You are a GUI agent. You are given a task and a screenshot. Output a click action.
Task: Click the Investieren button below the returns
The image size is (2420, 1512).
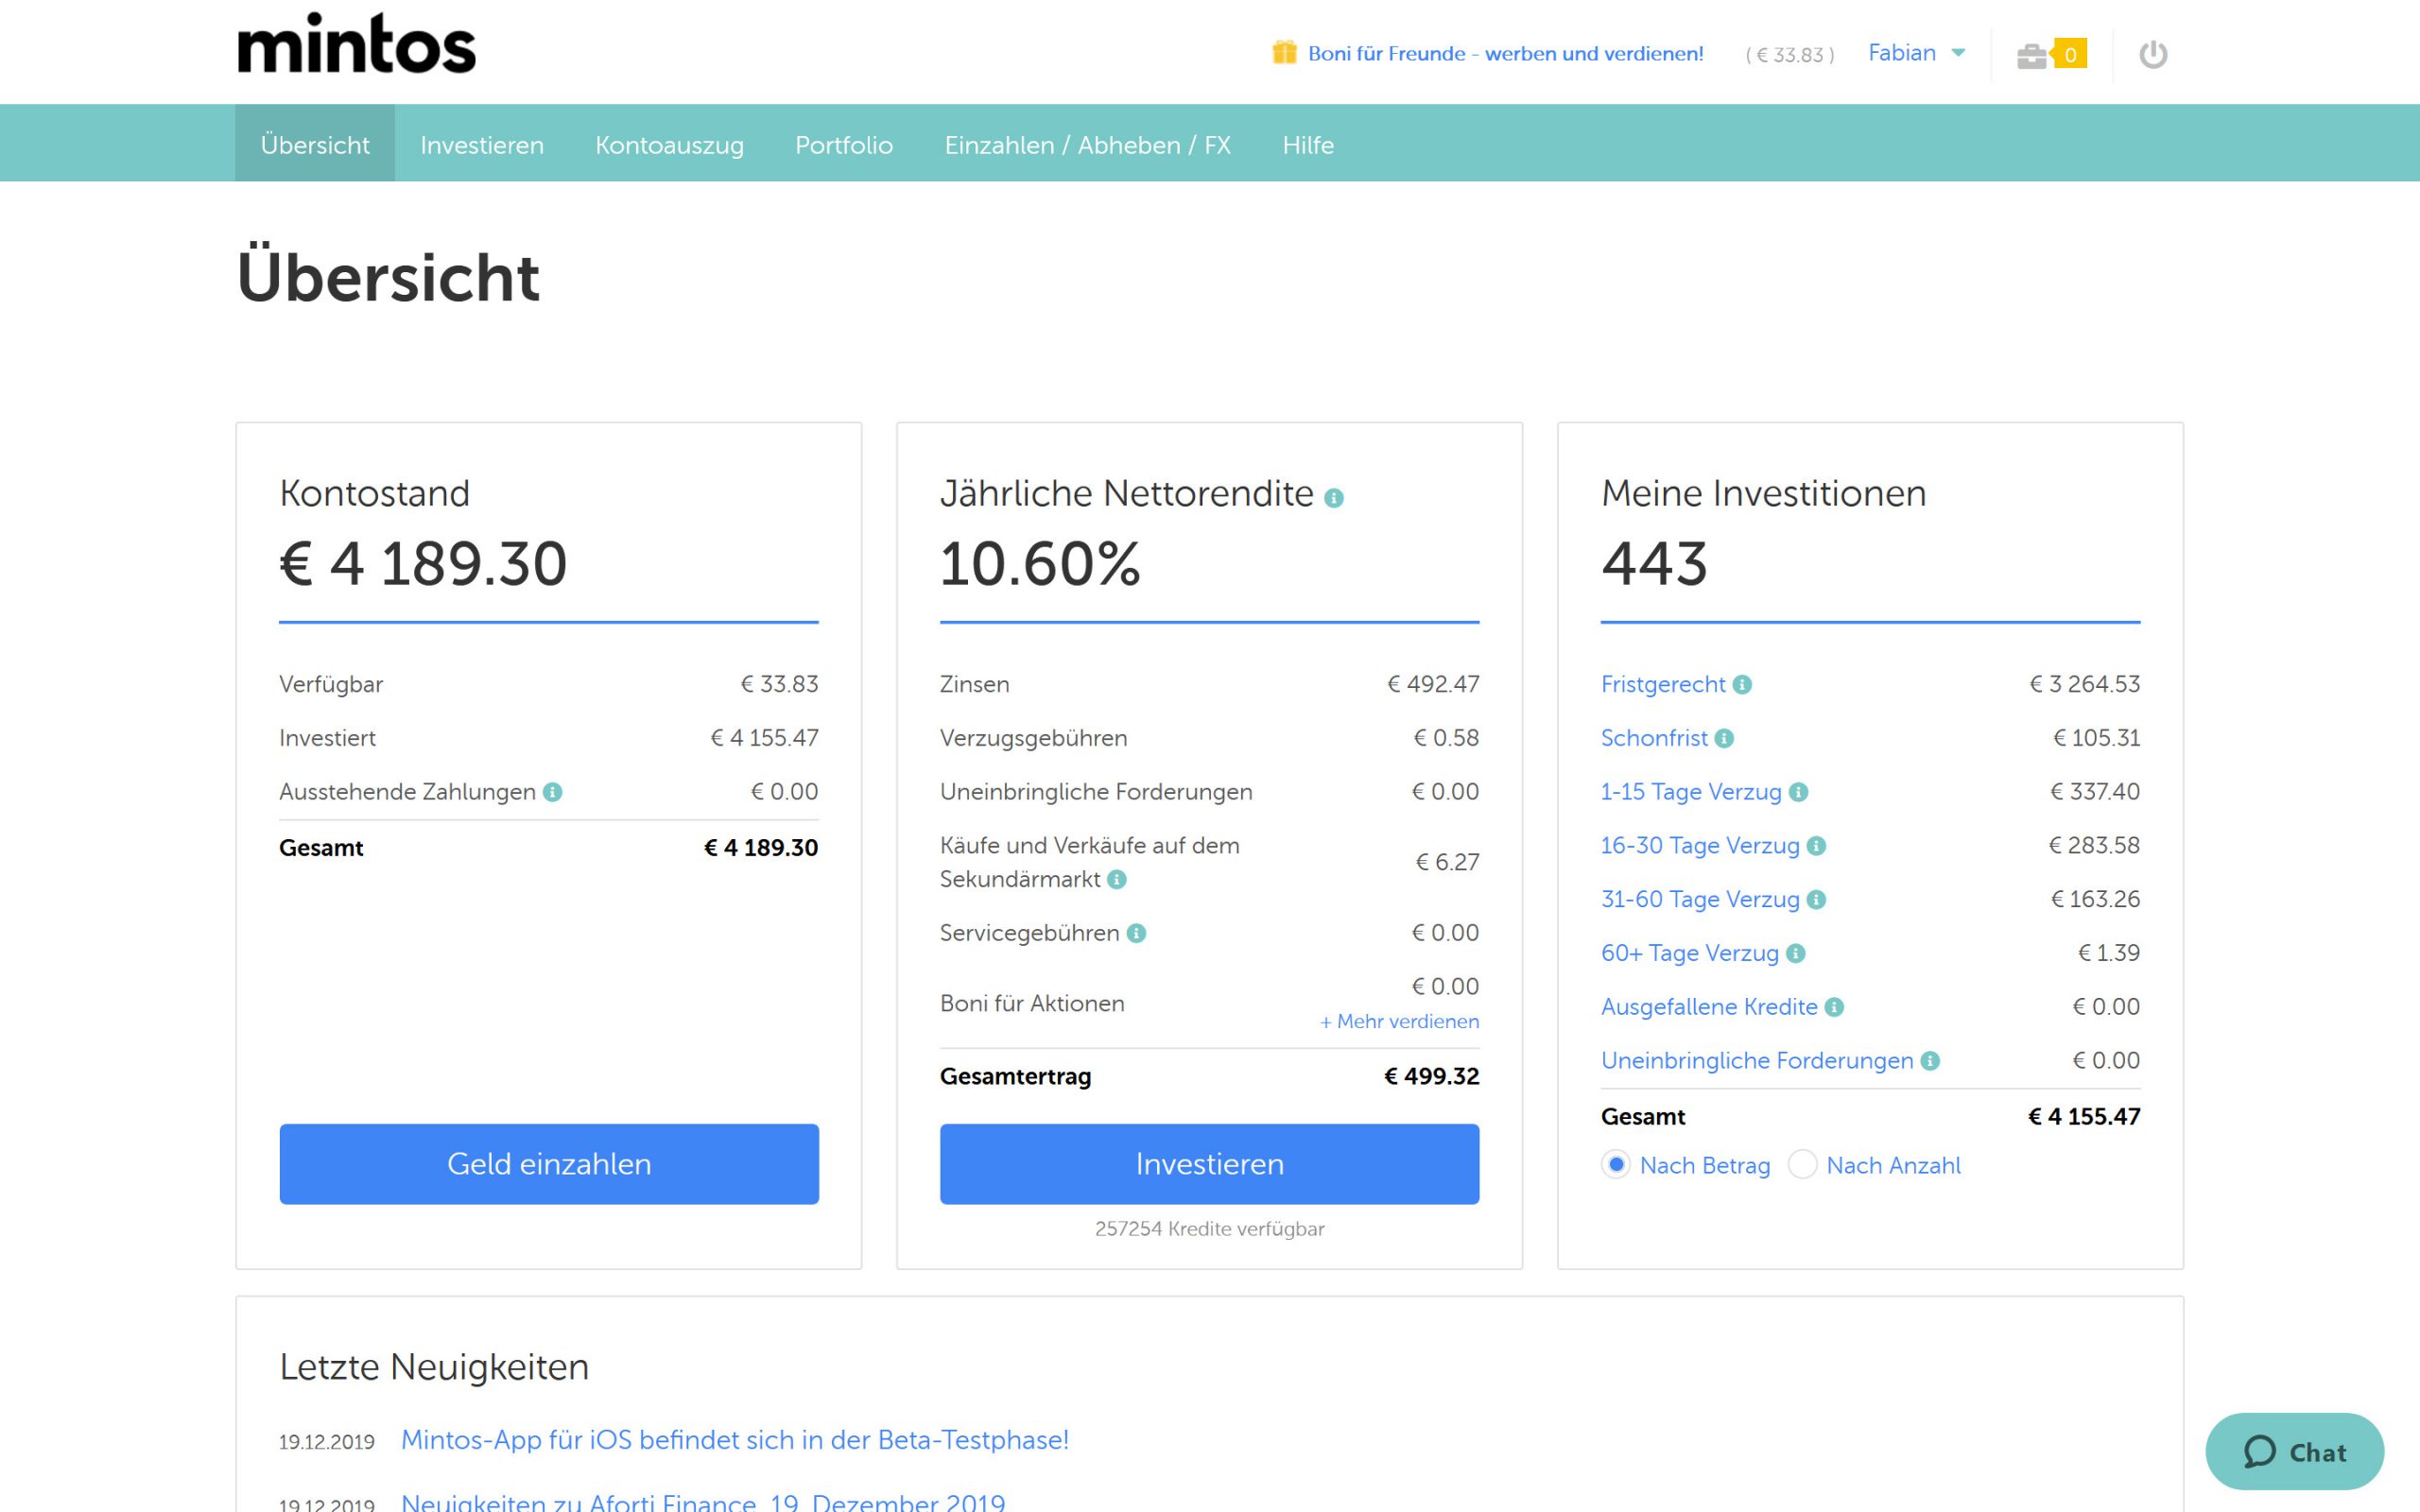[1208, 1163]
